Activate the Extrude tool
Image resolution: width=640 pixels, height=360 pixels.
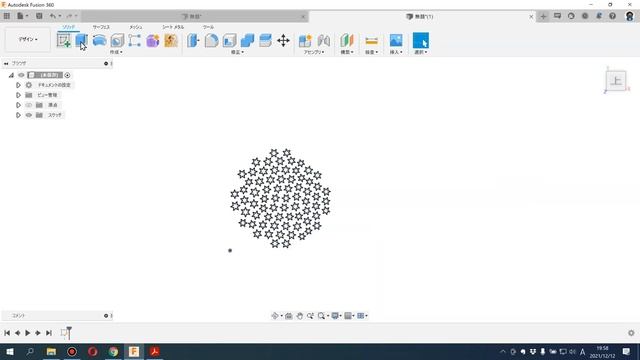click(81, 40)
